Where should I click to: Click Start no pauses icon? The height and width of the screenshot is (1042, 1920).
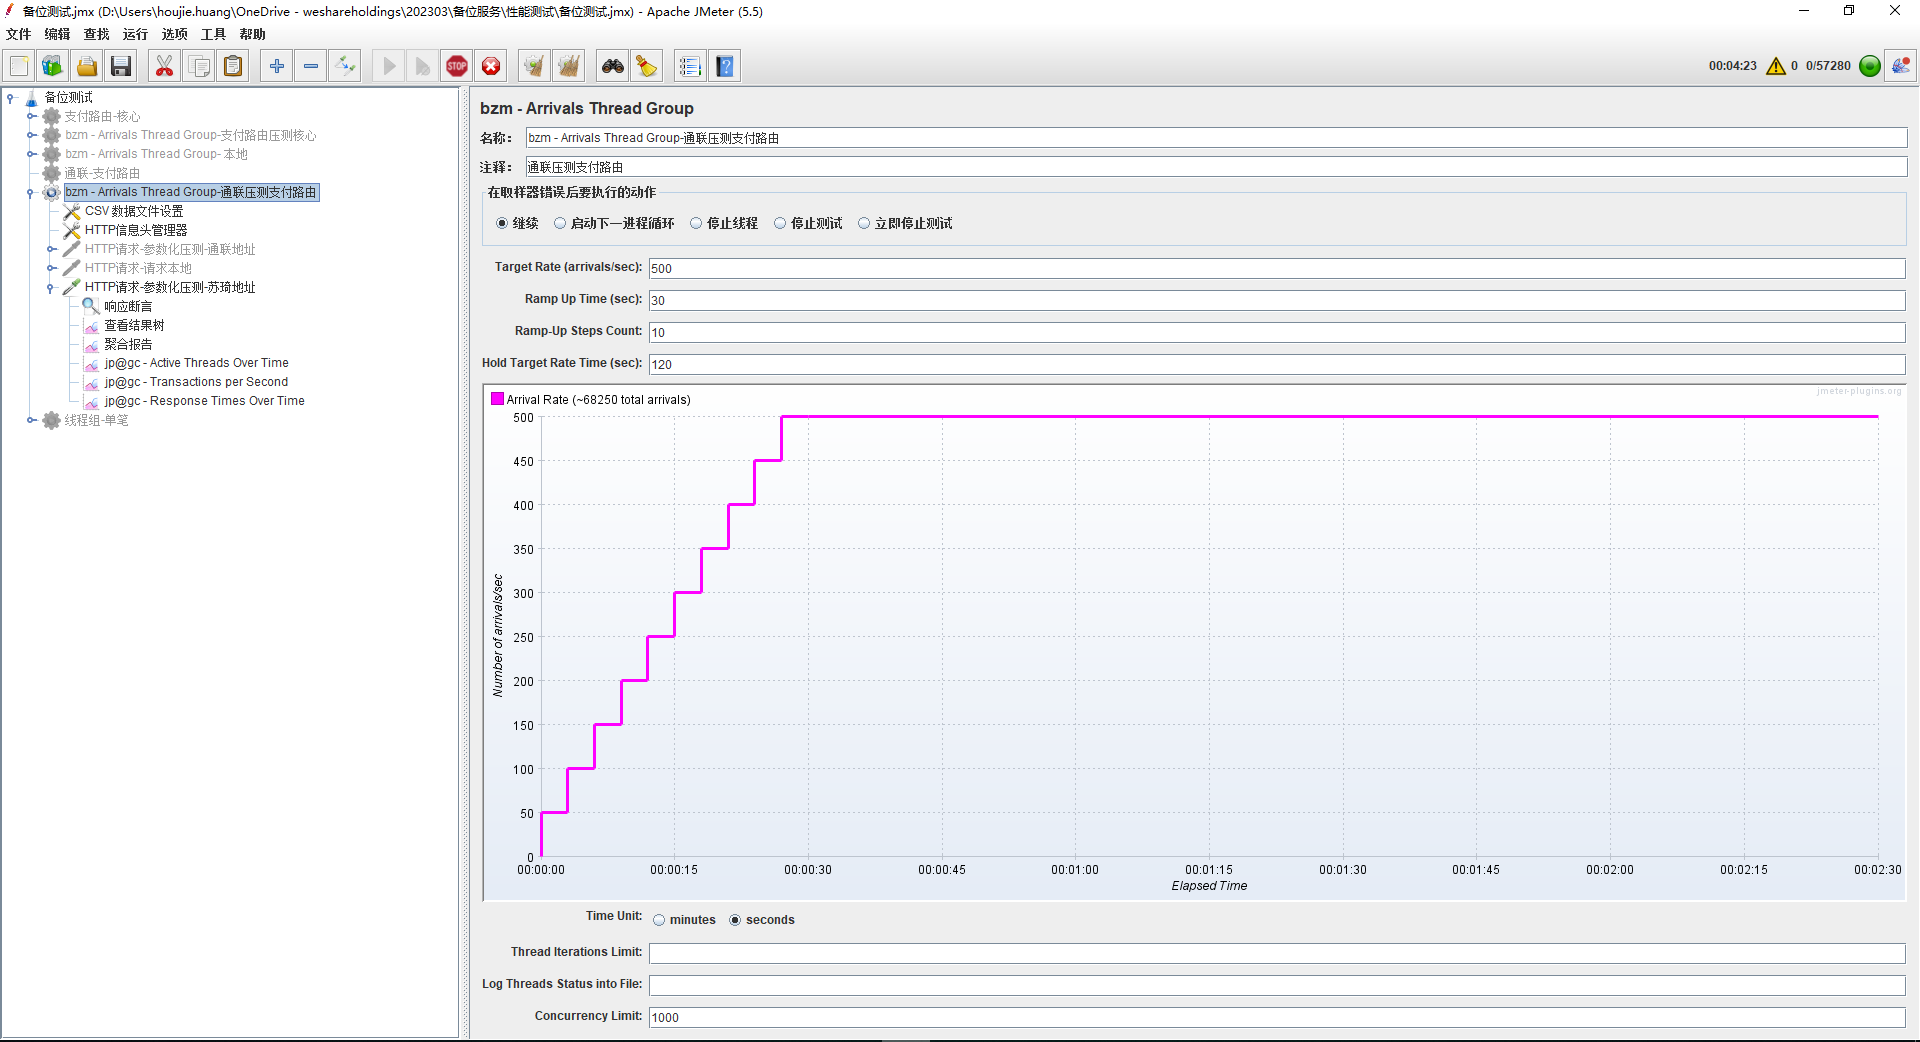(x=423, y=66)
